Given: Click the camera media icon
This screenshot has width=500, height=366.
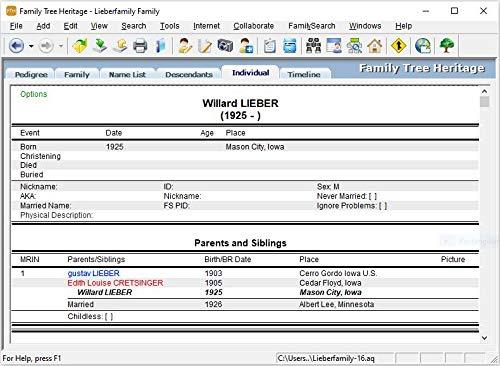Looking at the screenshot, I should click(x=225, y=46).
